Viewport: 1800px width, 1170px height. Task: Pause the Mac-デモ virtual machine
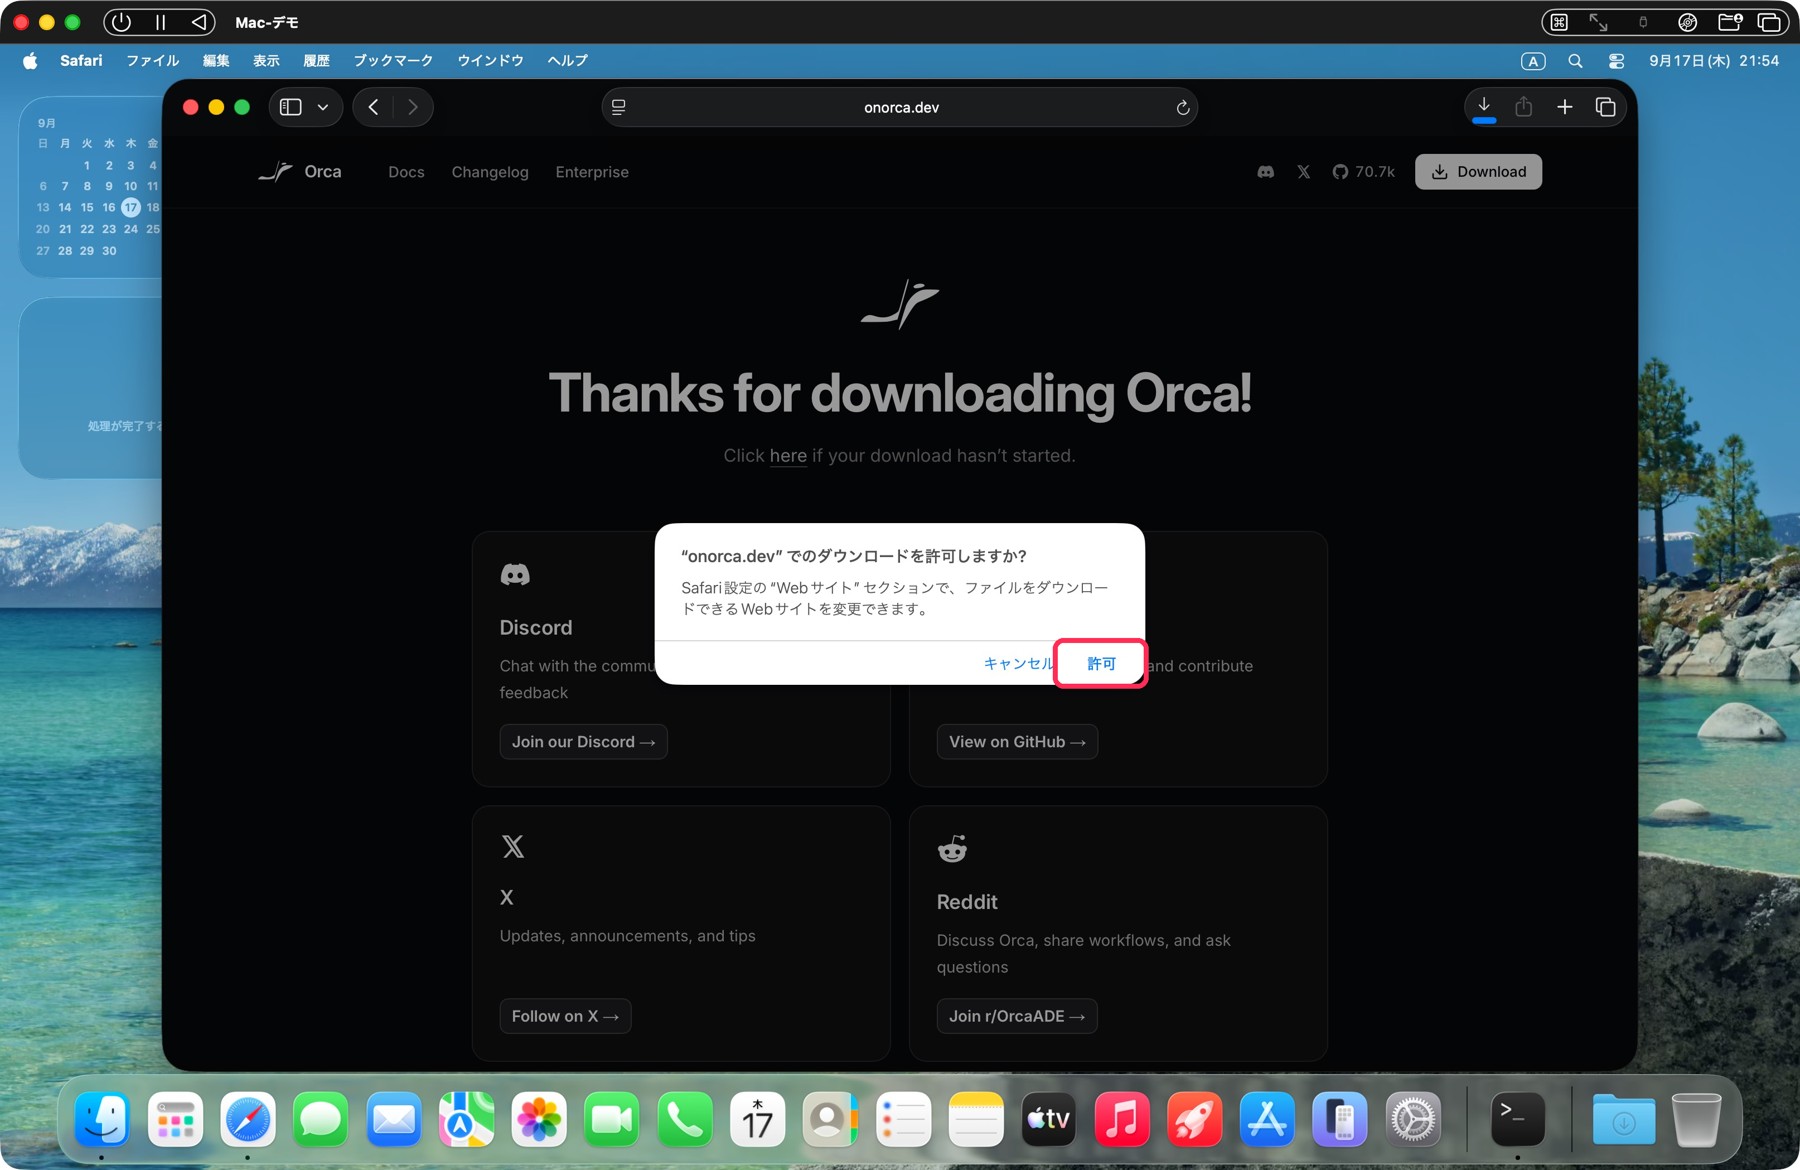point(160,22)
